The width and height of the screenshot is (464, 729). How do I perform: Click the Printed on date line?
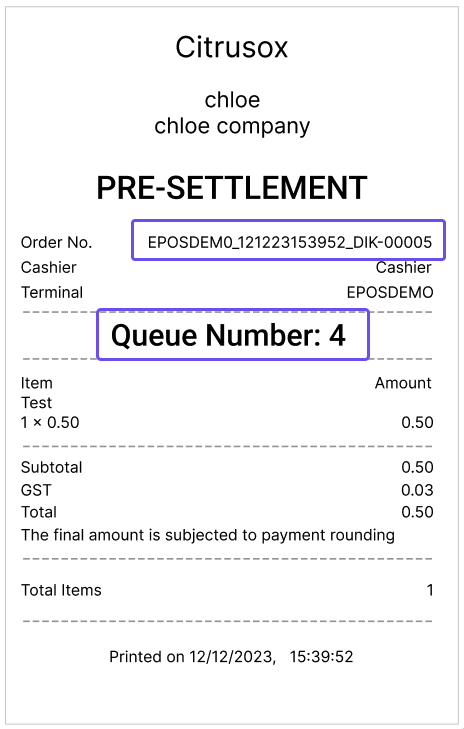[231, 656]
